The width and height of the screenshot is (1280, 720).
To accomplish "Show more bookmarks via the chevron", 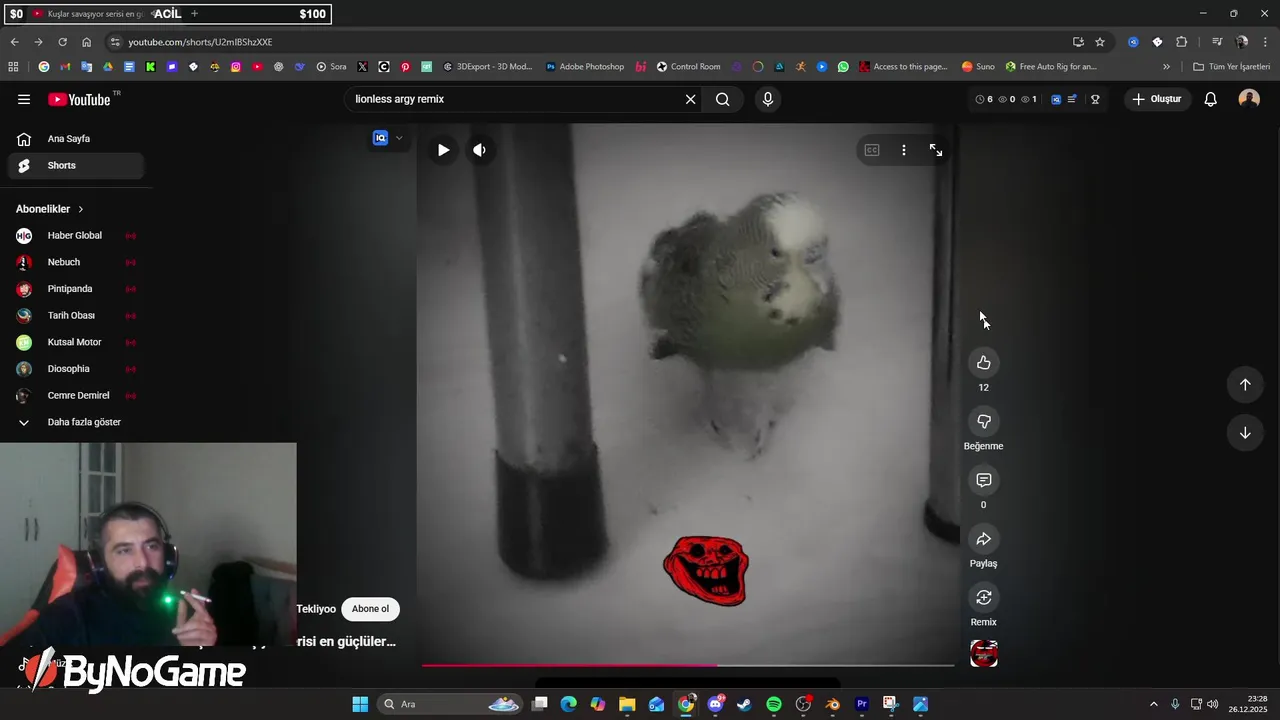I will pyautogui.click(x=1166, y=67).
